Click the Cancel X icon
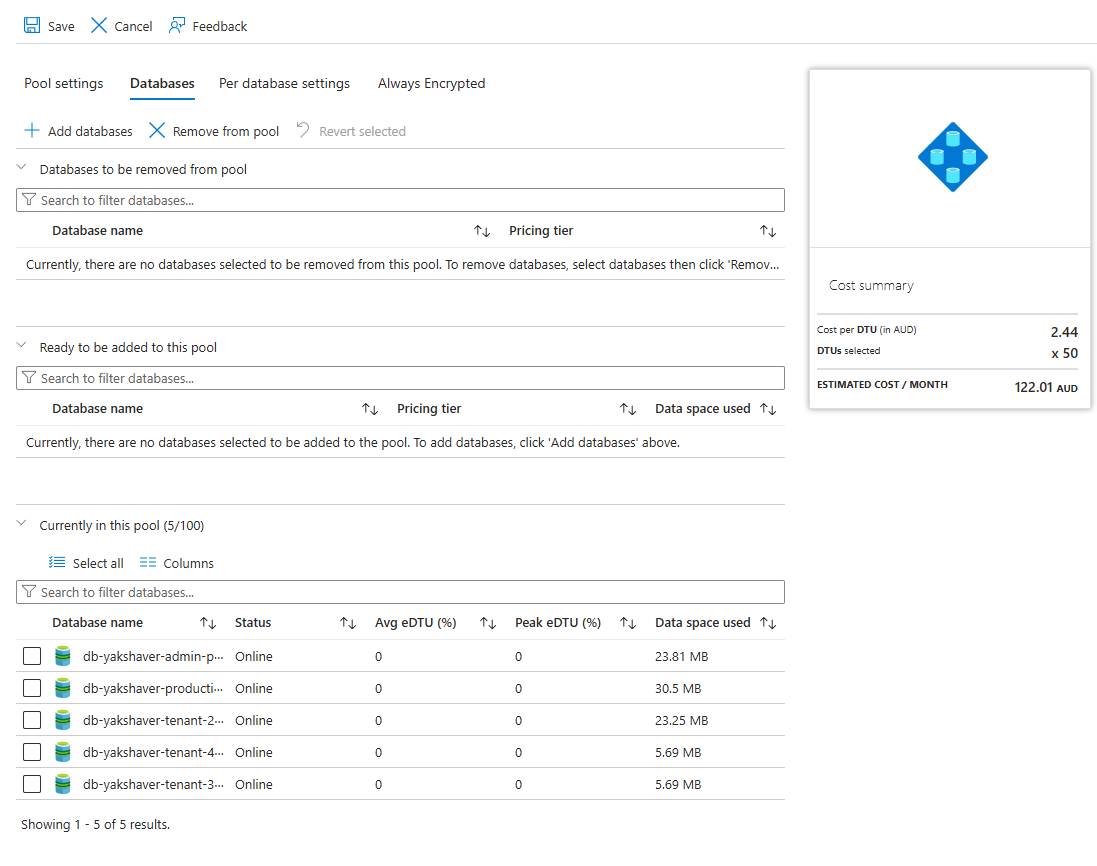 pyautogui.click(x=99, y=26)
